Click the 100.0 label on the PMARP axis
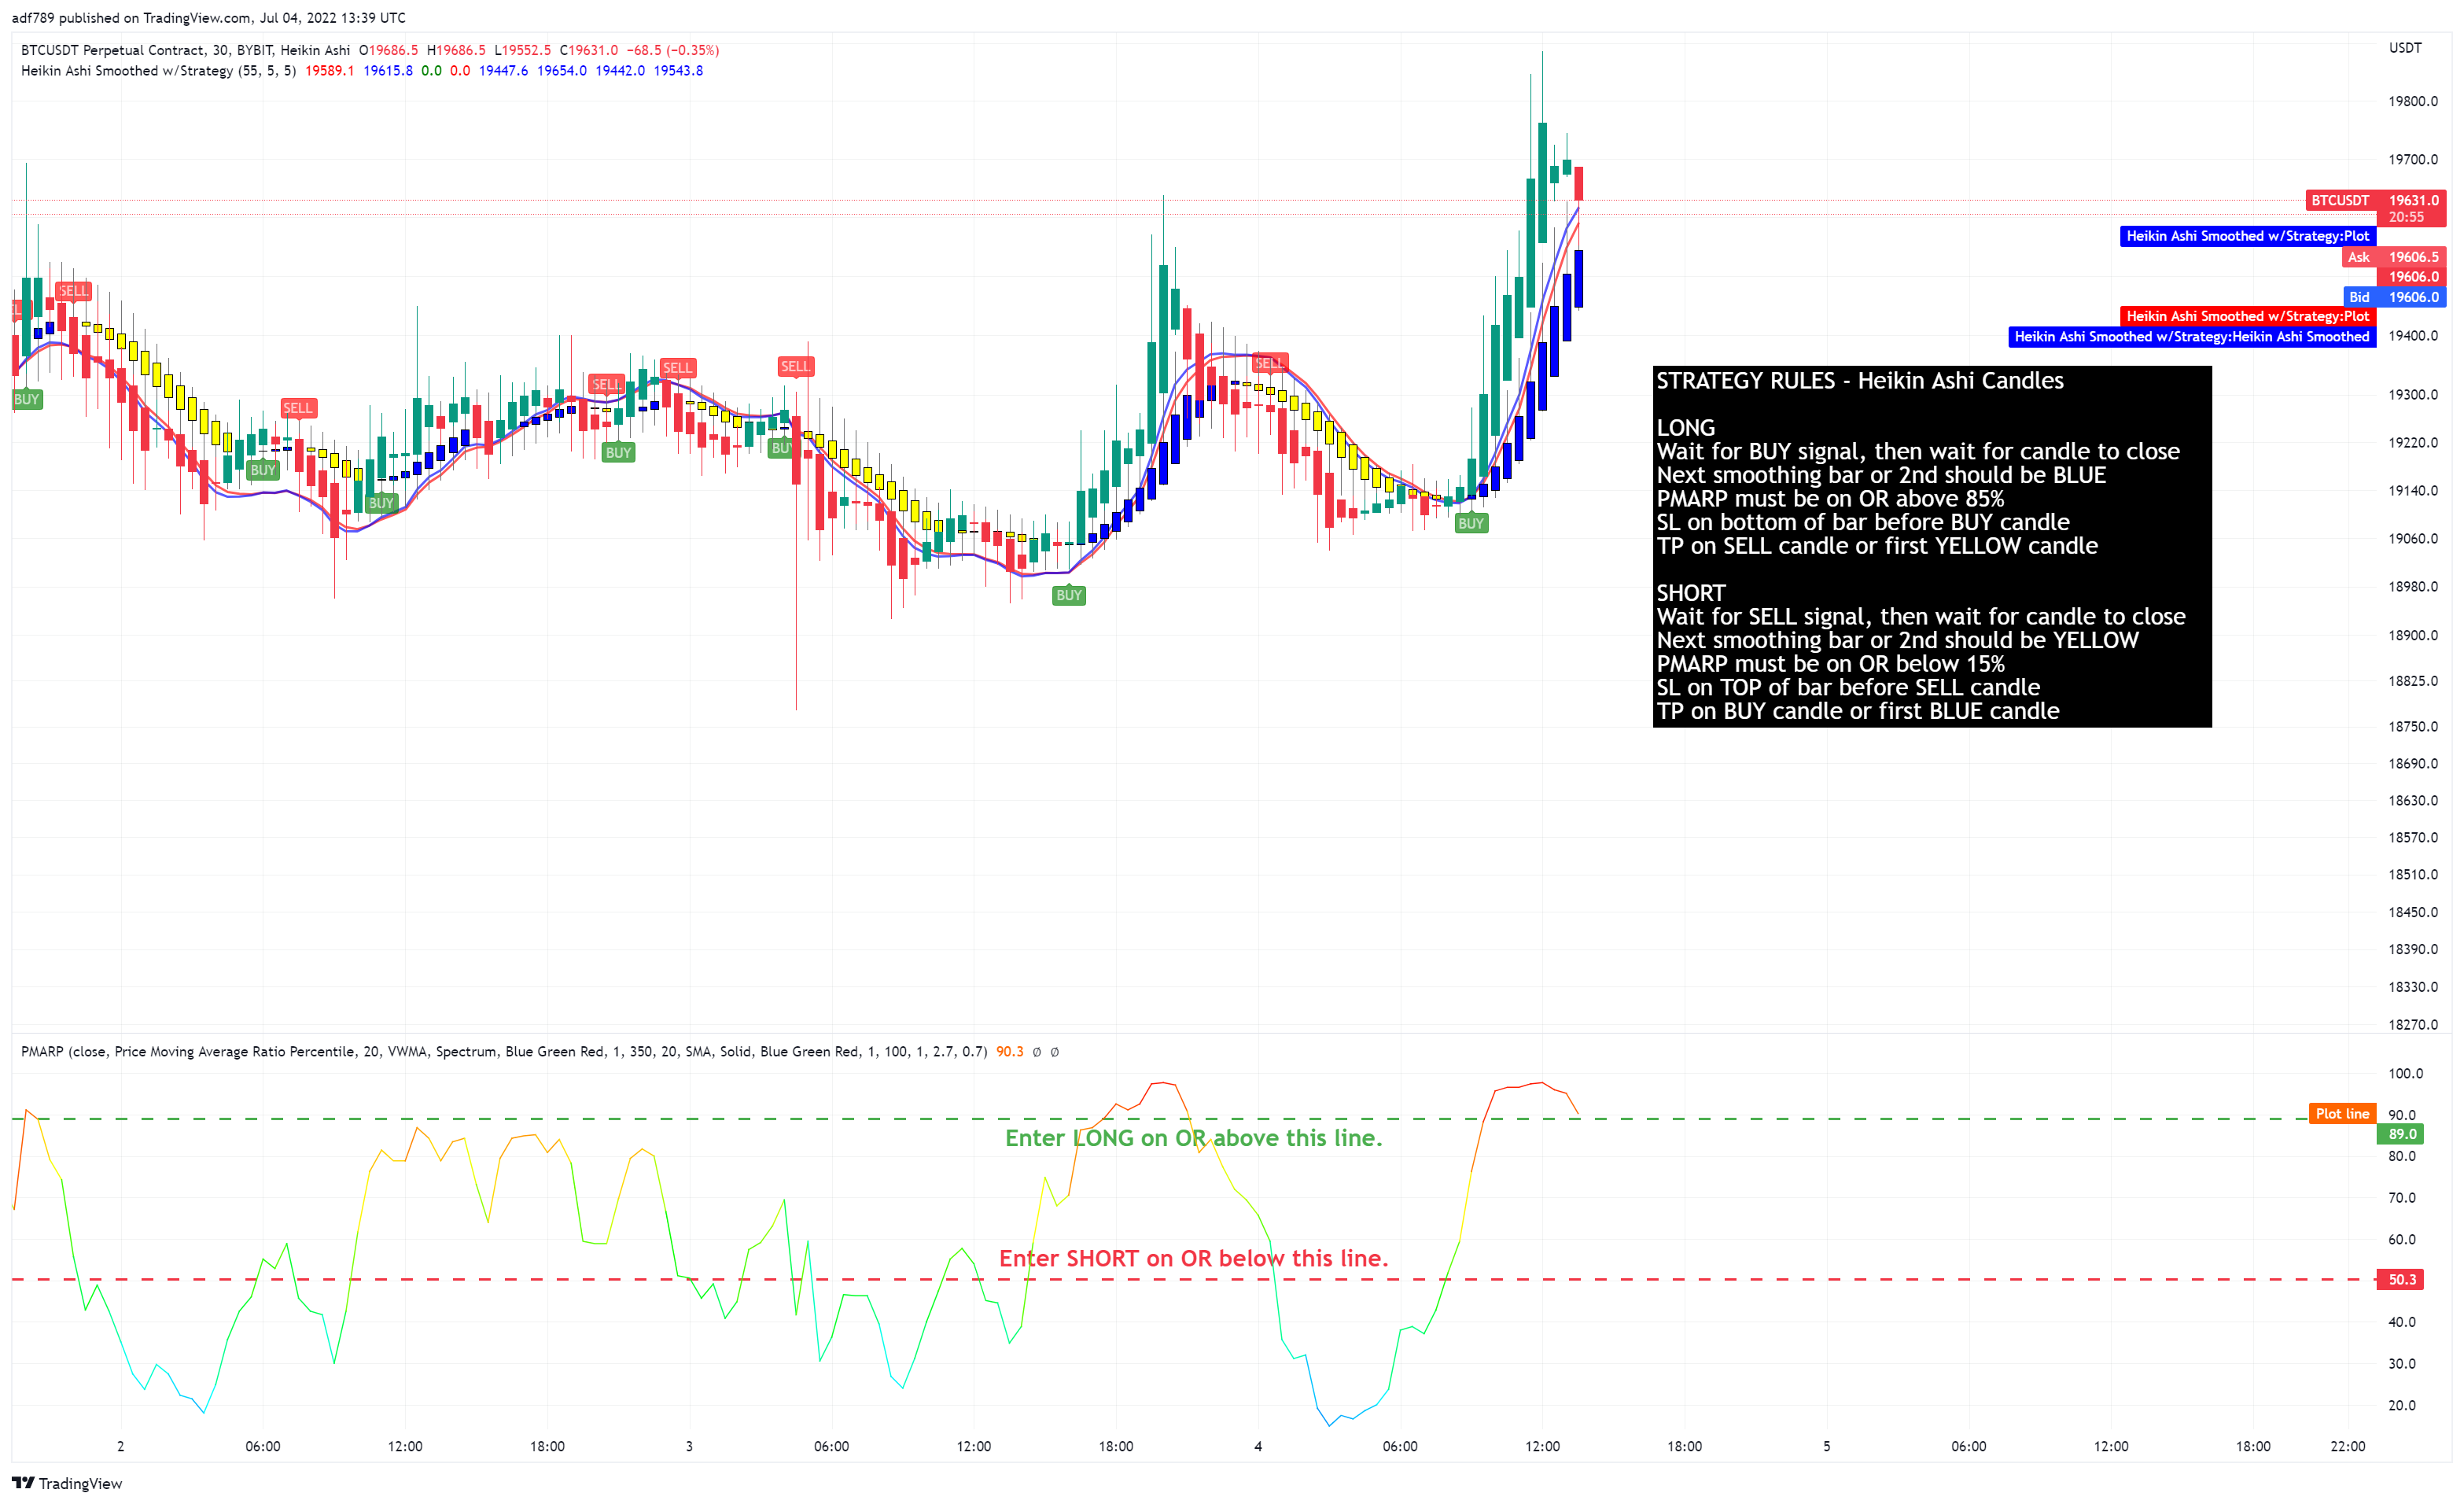Viewport: 2464px width, 1504px height. point(2405,1074)
